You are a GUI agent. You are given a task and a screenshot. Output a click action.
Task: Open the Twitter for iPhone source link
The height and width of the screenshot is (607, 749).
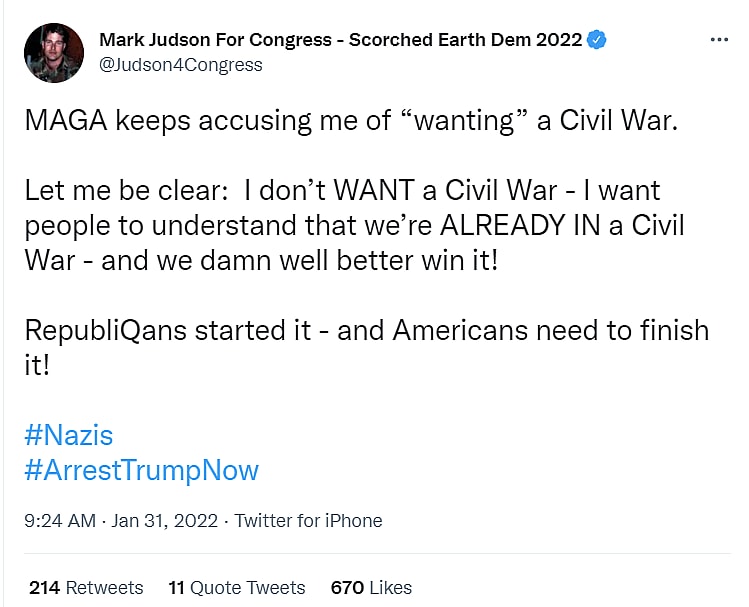tap(309, 521)
